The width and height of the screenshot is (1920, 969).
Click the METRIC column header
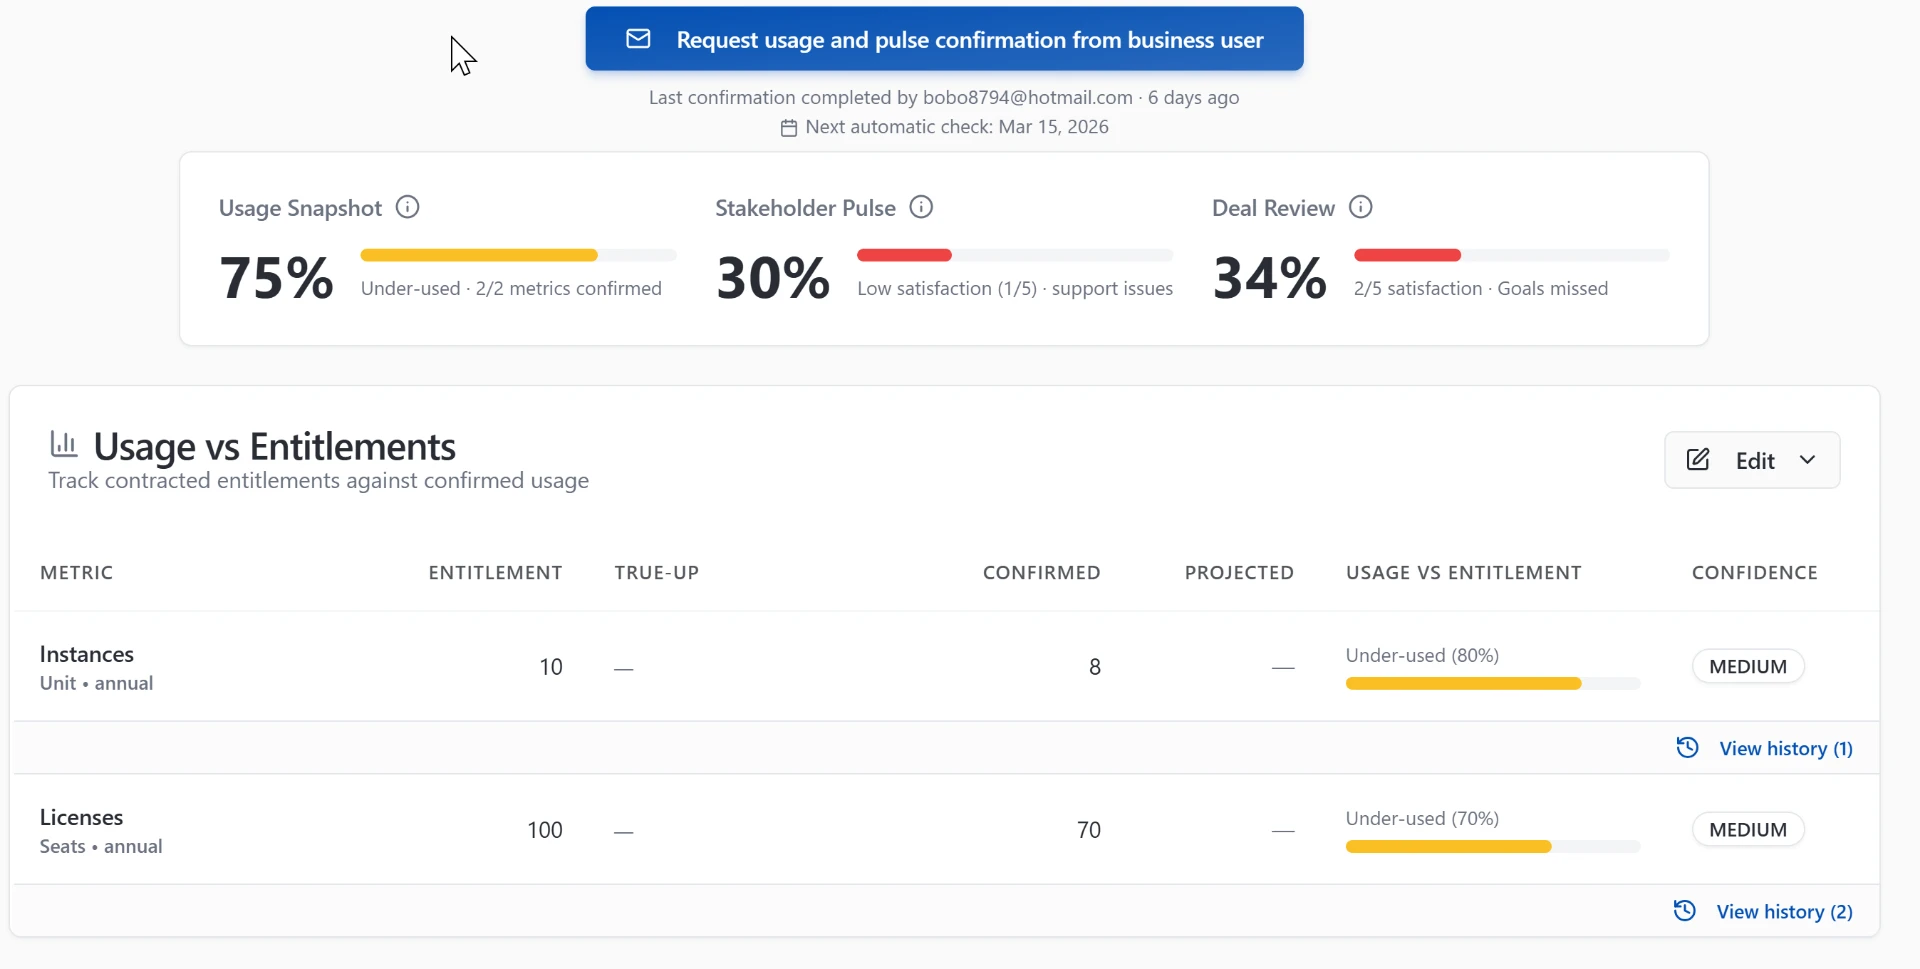pyautogui.click(x=77, y=573)
